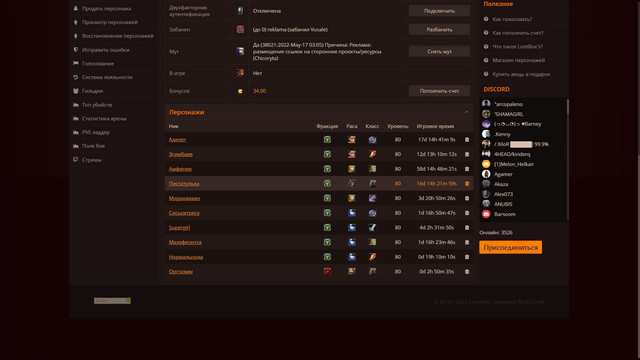The width and height of the screenshot is (640, 360).
Task: Open Купить вещь в подарок link
Action: click(521, 74)
